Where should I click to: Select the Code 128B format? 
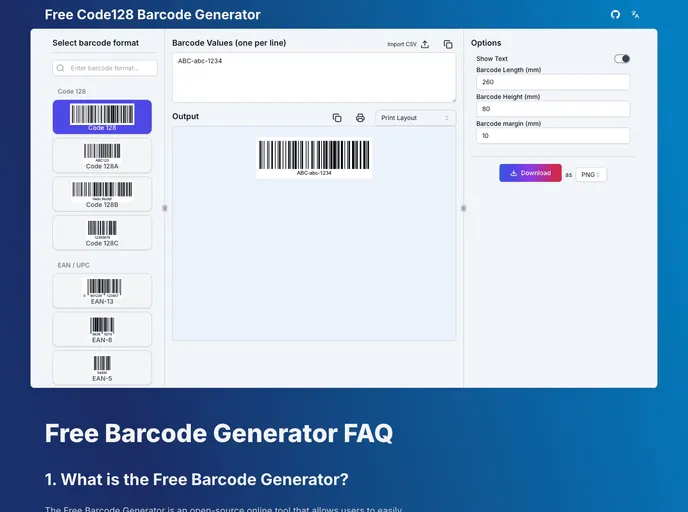(x=102, y=194)
